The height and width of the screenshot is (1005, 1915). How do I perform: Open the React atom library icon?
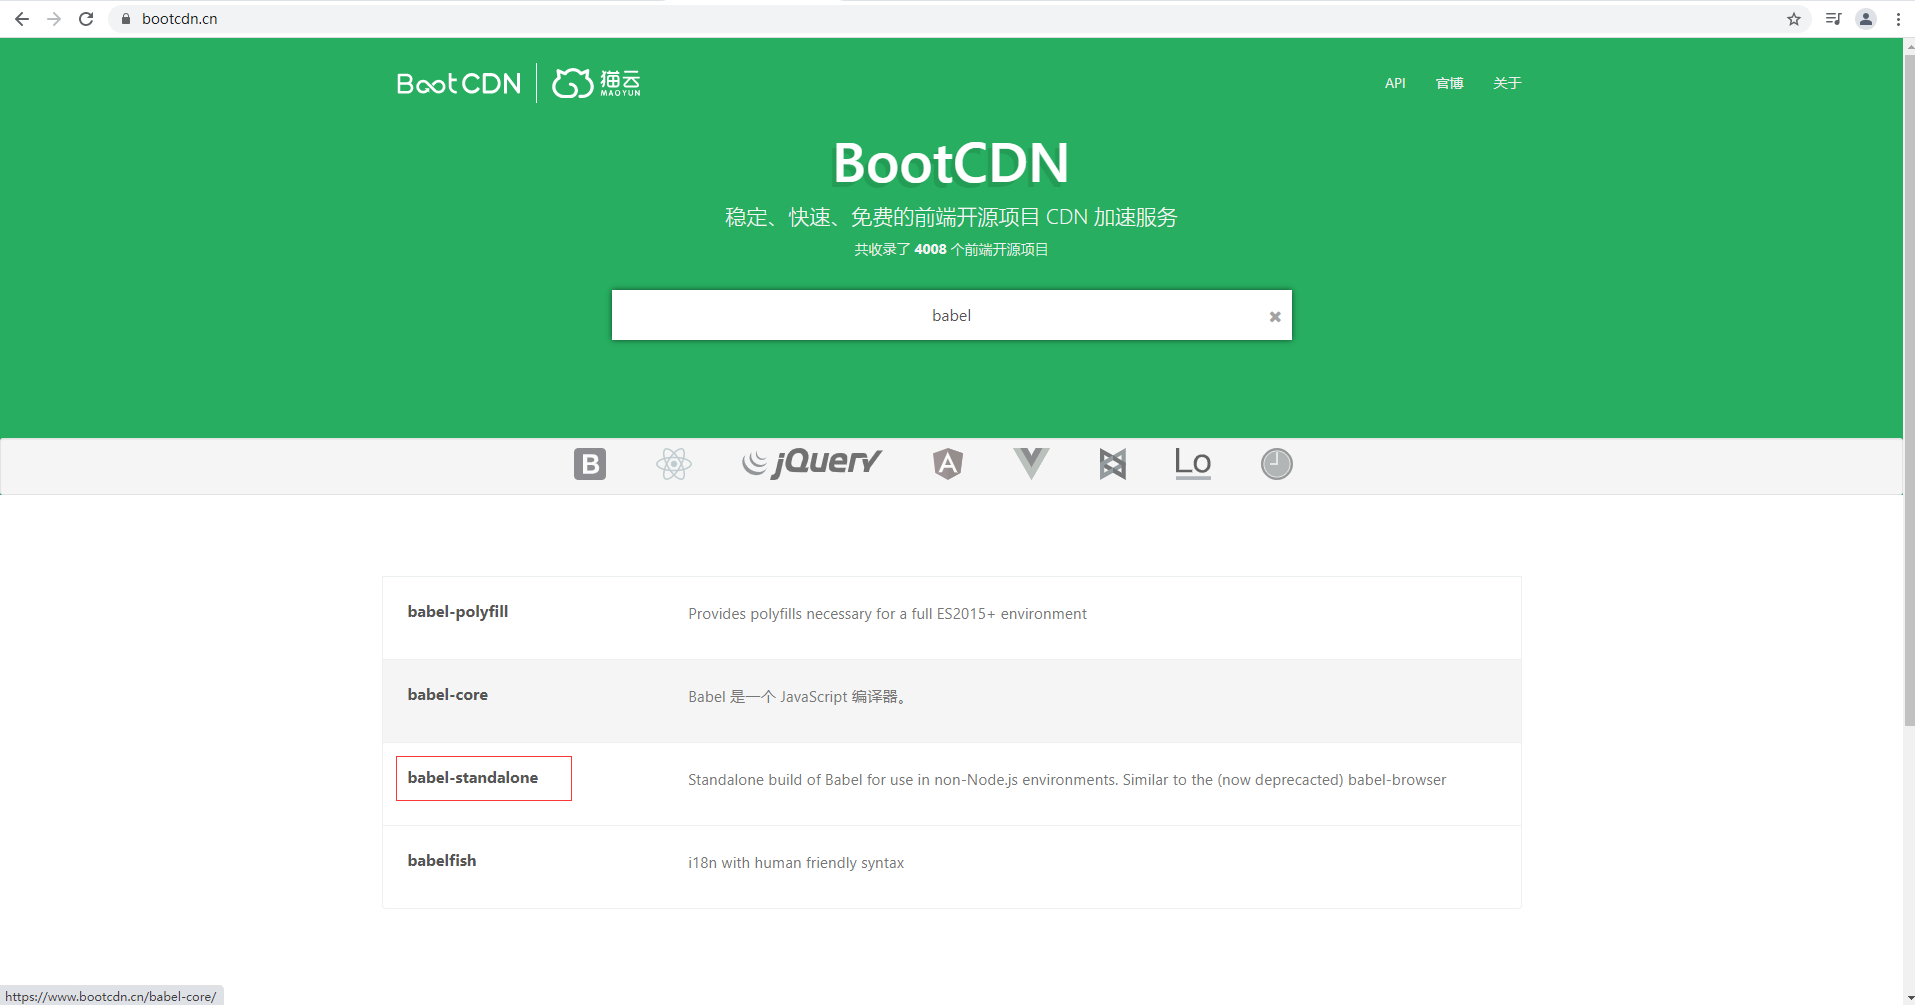point(674,464)
